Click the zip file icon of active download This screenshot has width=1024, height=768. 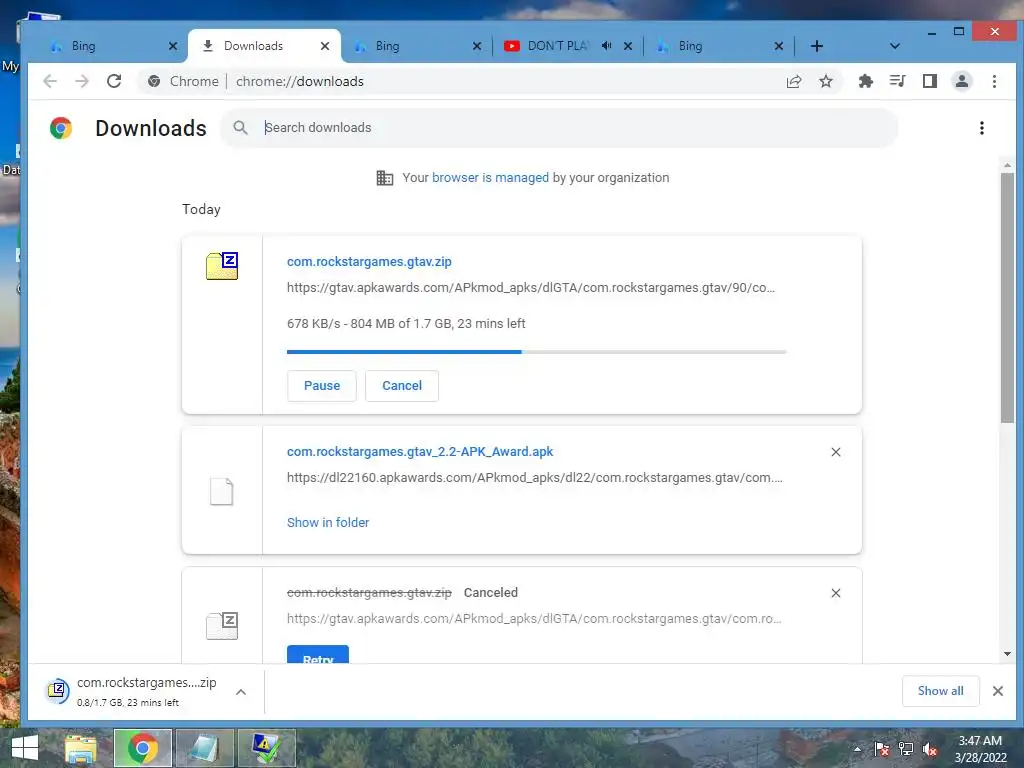pos(222,266)
